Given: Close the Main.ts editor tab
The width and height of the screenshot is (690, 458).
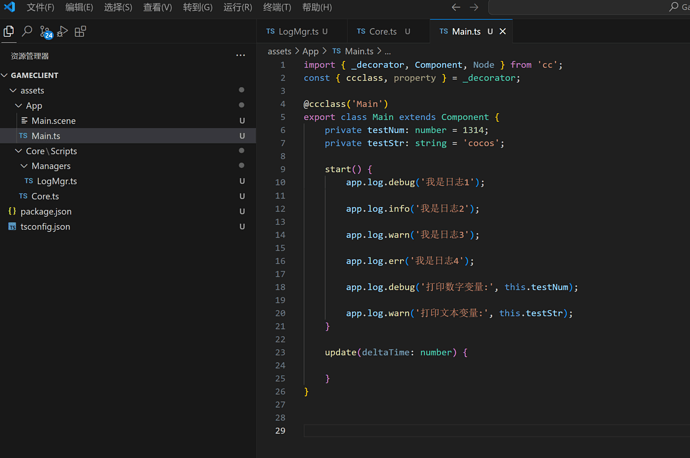Looking at the screenshot, I should click(503, 32).
